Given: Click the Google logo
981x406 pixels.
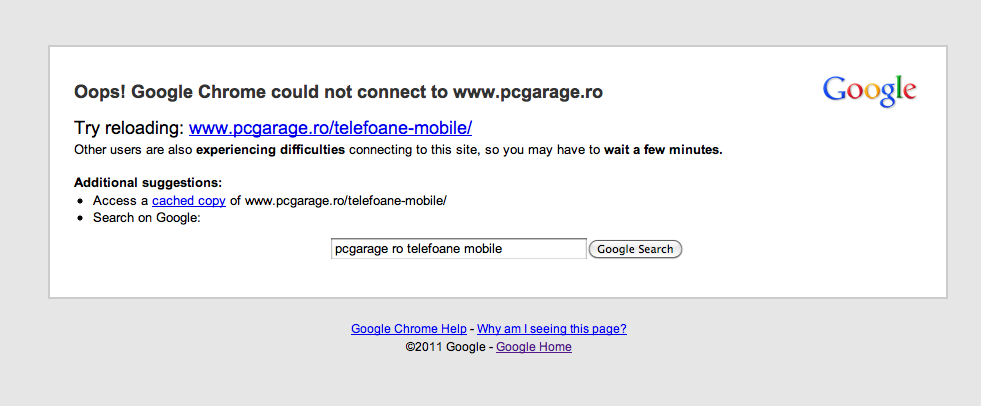Looking at the screenshot, I should pos(869,90).
